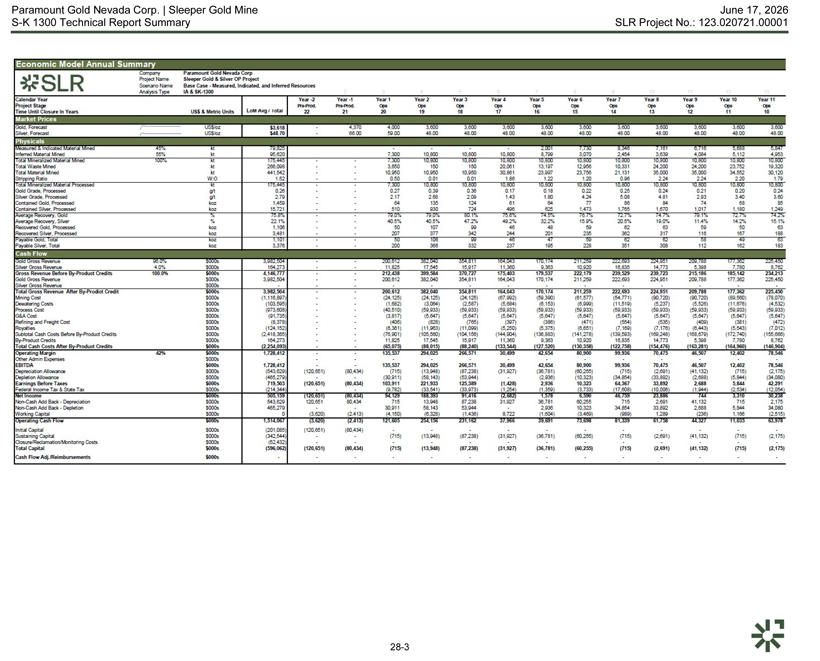Click the 'US$ & Metric Units' column header
The height and width of the screenshot is (661, 820).
pos(213,111)
